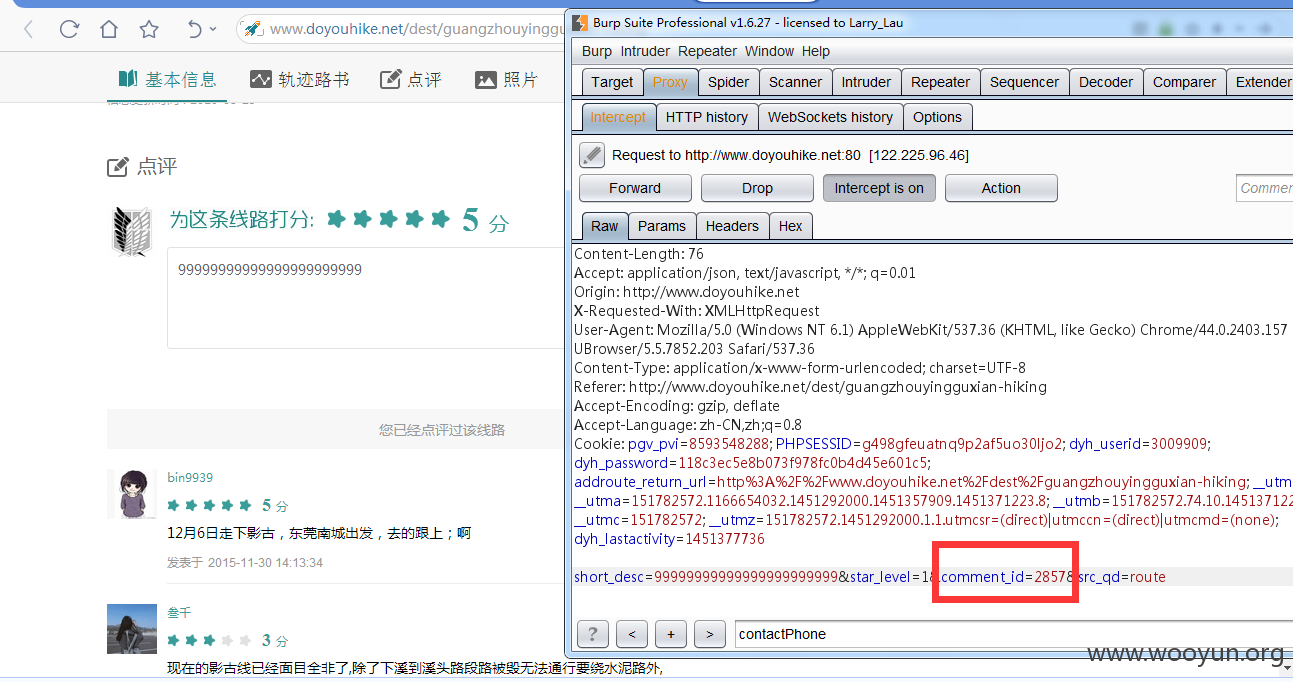The height and width of the screenshot is (682, 1293).
Task: Open the 基本信息 tab
Action: (167, 79)
